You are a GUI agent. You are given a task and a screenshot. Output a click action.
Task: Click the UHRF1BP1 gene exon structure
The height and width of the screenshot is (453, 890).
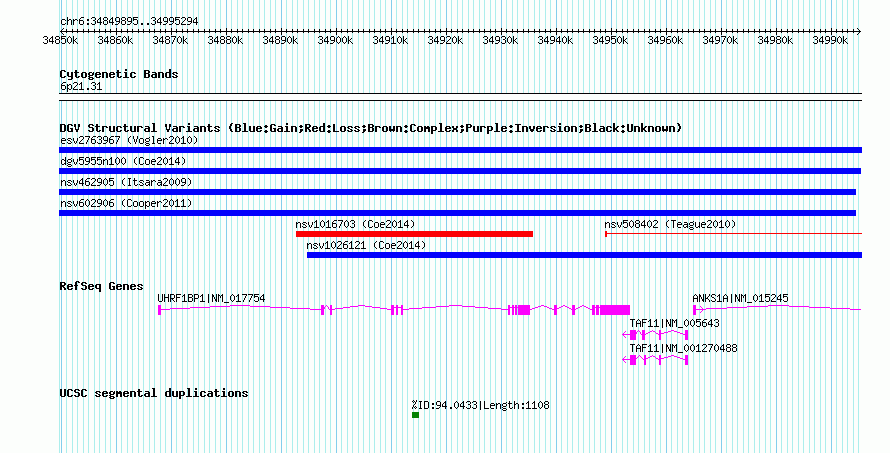click(x=394, y=309)
